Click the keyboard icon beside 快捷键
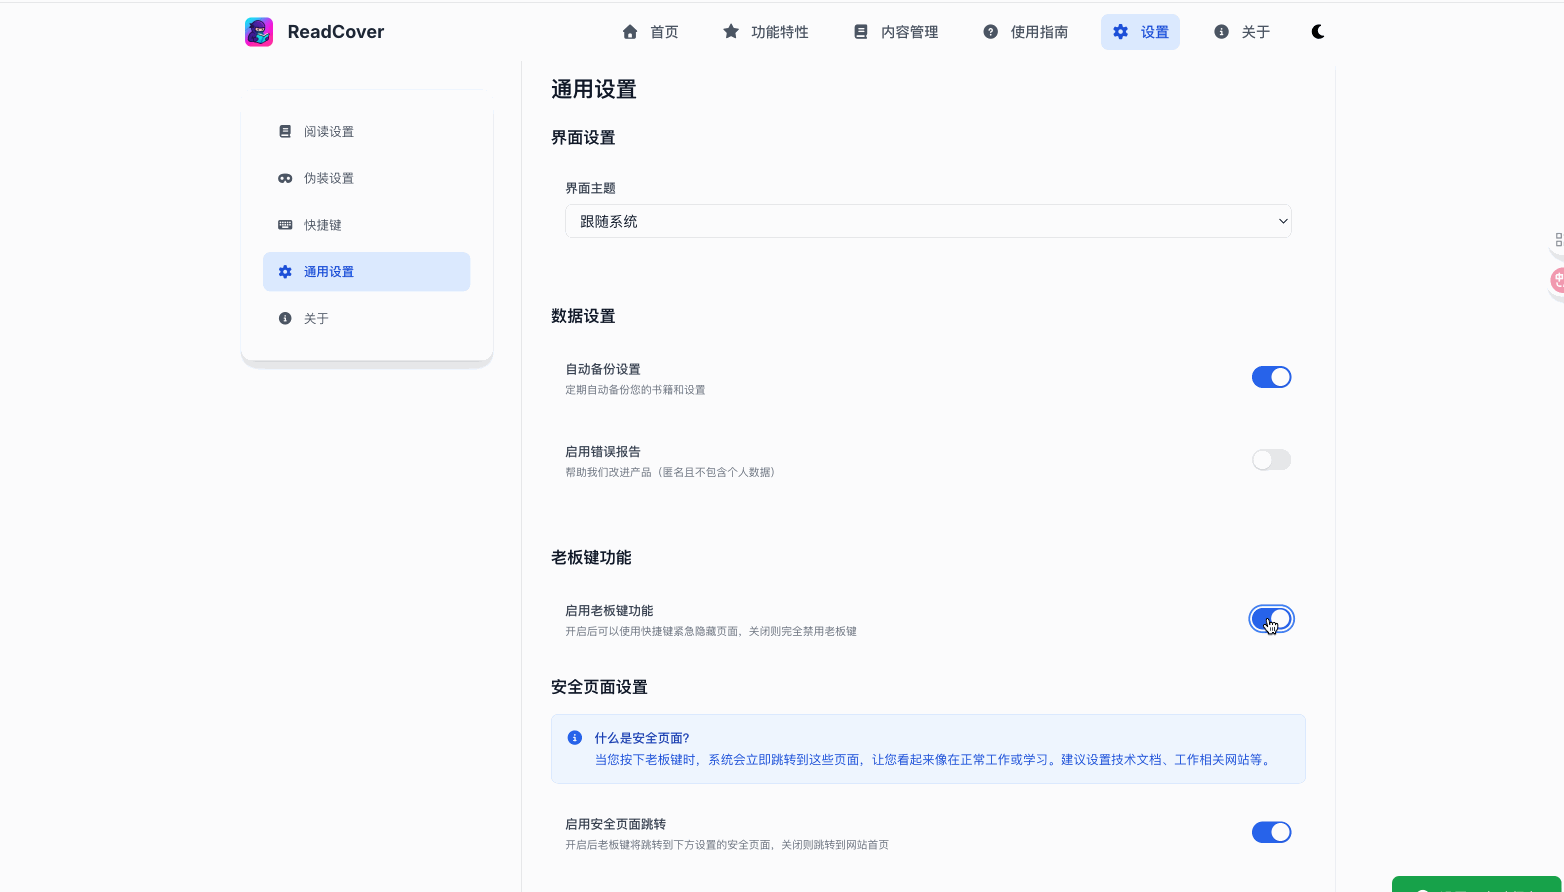Screen dimensions: 1564x892 (285, 224)
